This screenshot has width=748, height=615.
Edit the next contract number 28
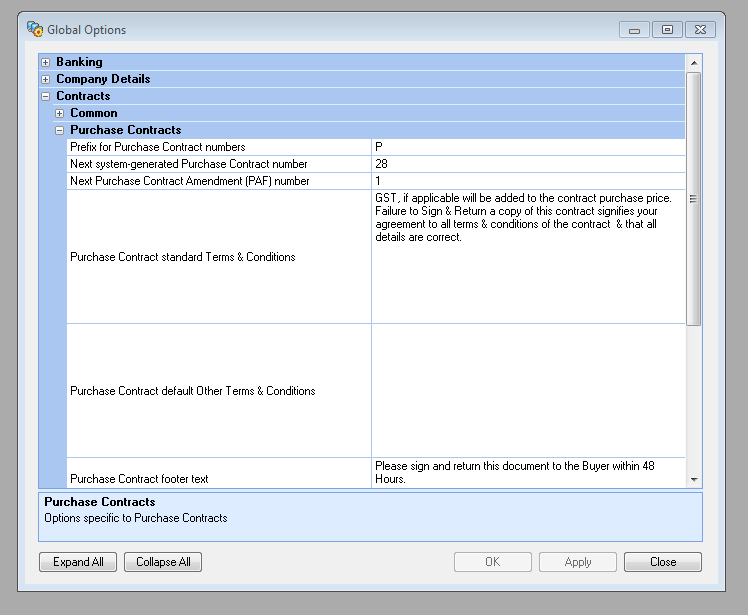click(x=528, y=164)
